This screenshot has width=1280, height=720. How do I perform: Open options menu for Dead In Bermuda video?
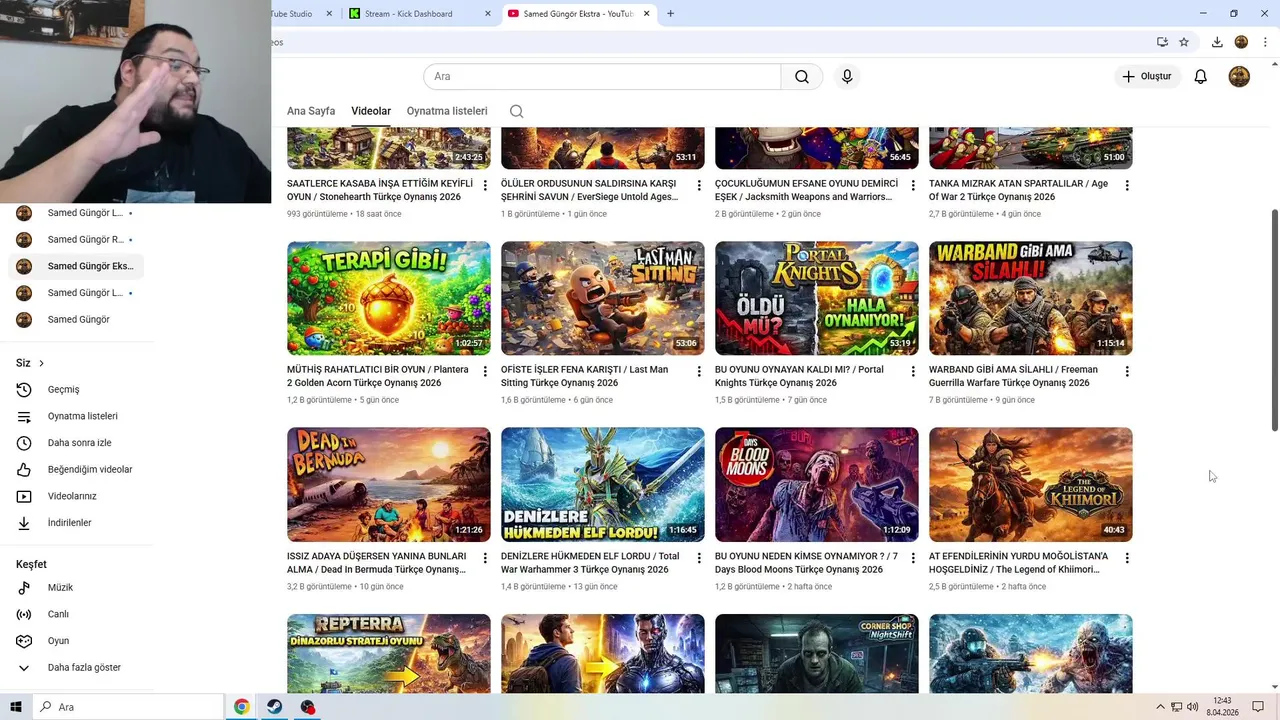485,558
